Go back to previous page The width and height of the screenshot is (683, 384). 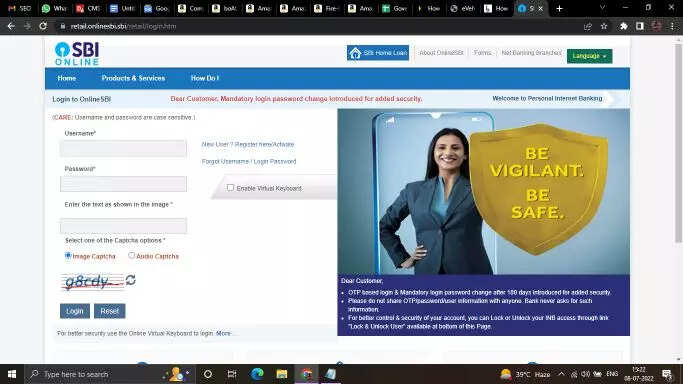pos(11,26)
